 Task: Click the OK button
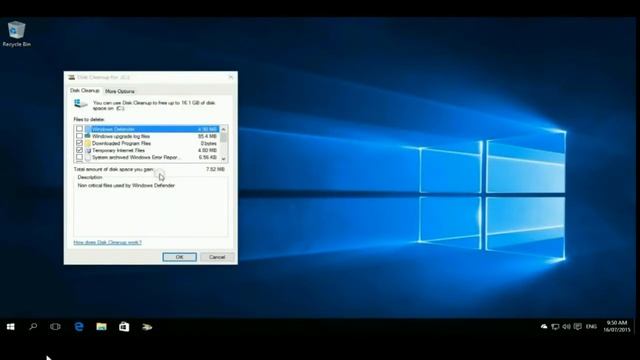pyautogui.click(x=180, y=257)
